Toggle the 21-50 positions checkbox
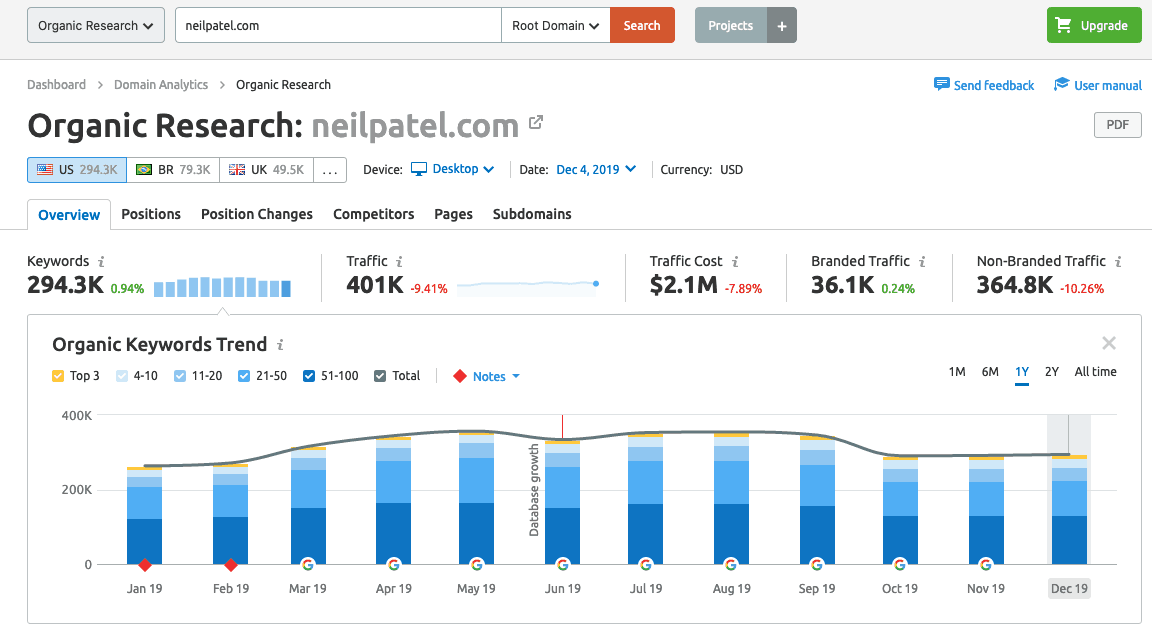This screenshot has height=628, width=1152. (x=244, y=376)
